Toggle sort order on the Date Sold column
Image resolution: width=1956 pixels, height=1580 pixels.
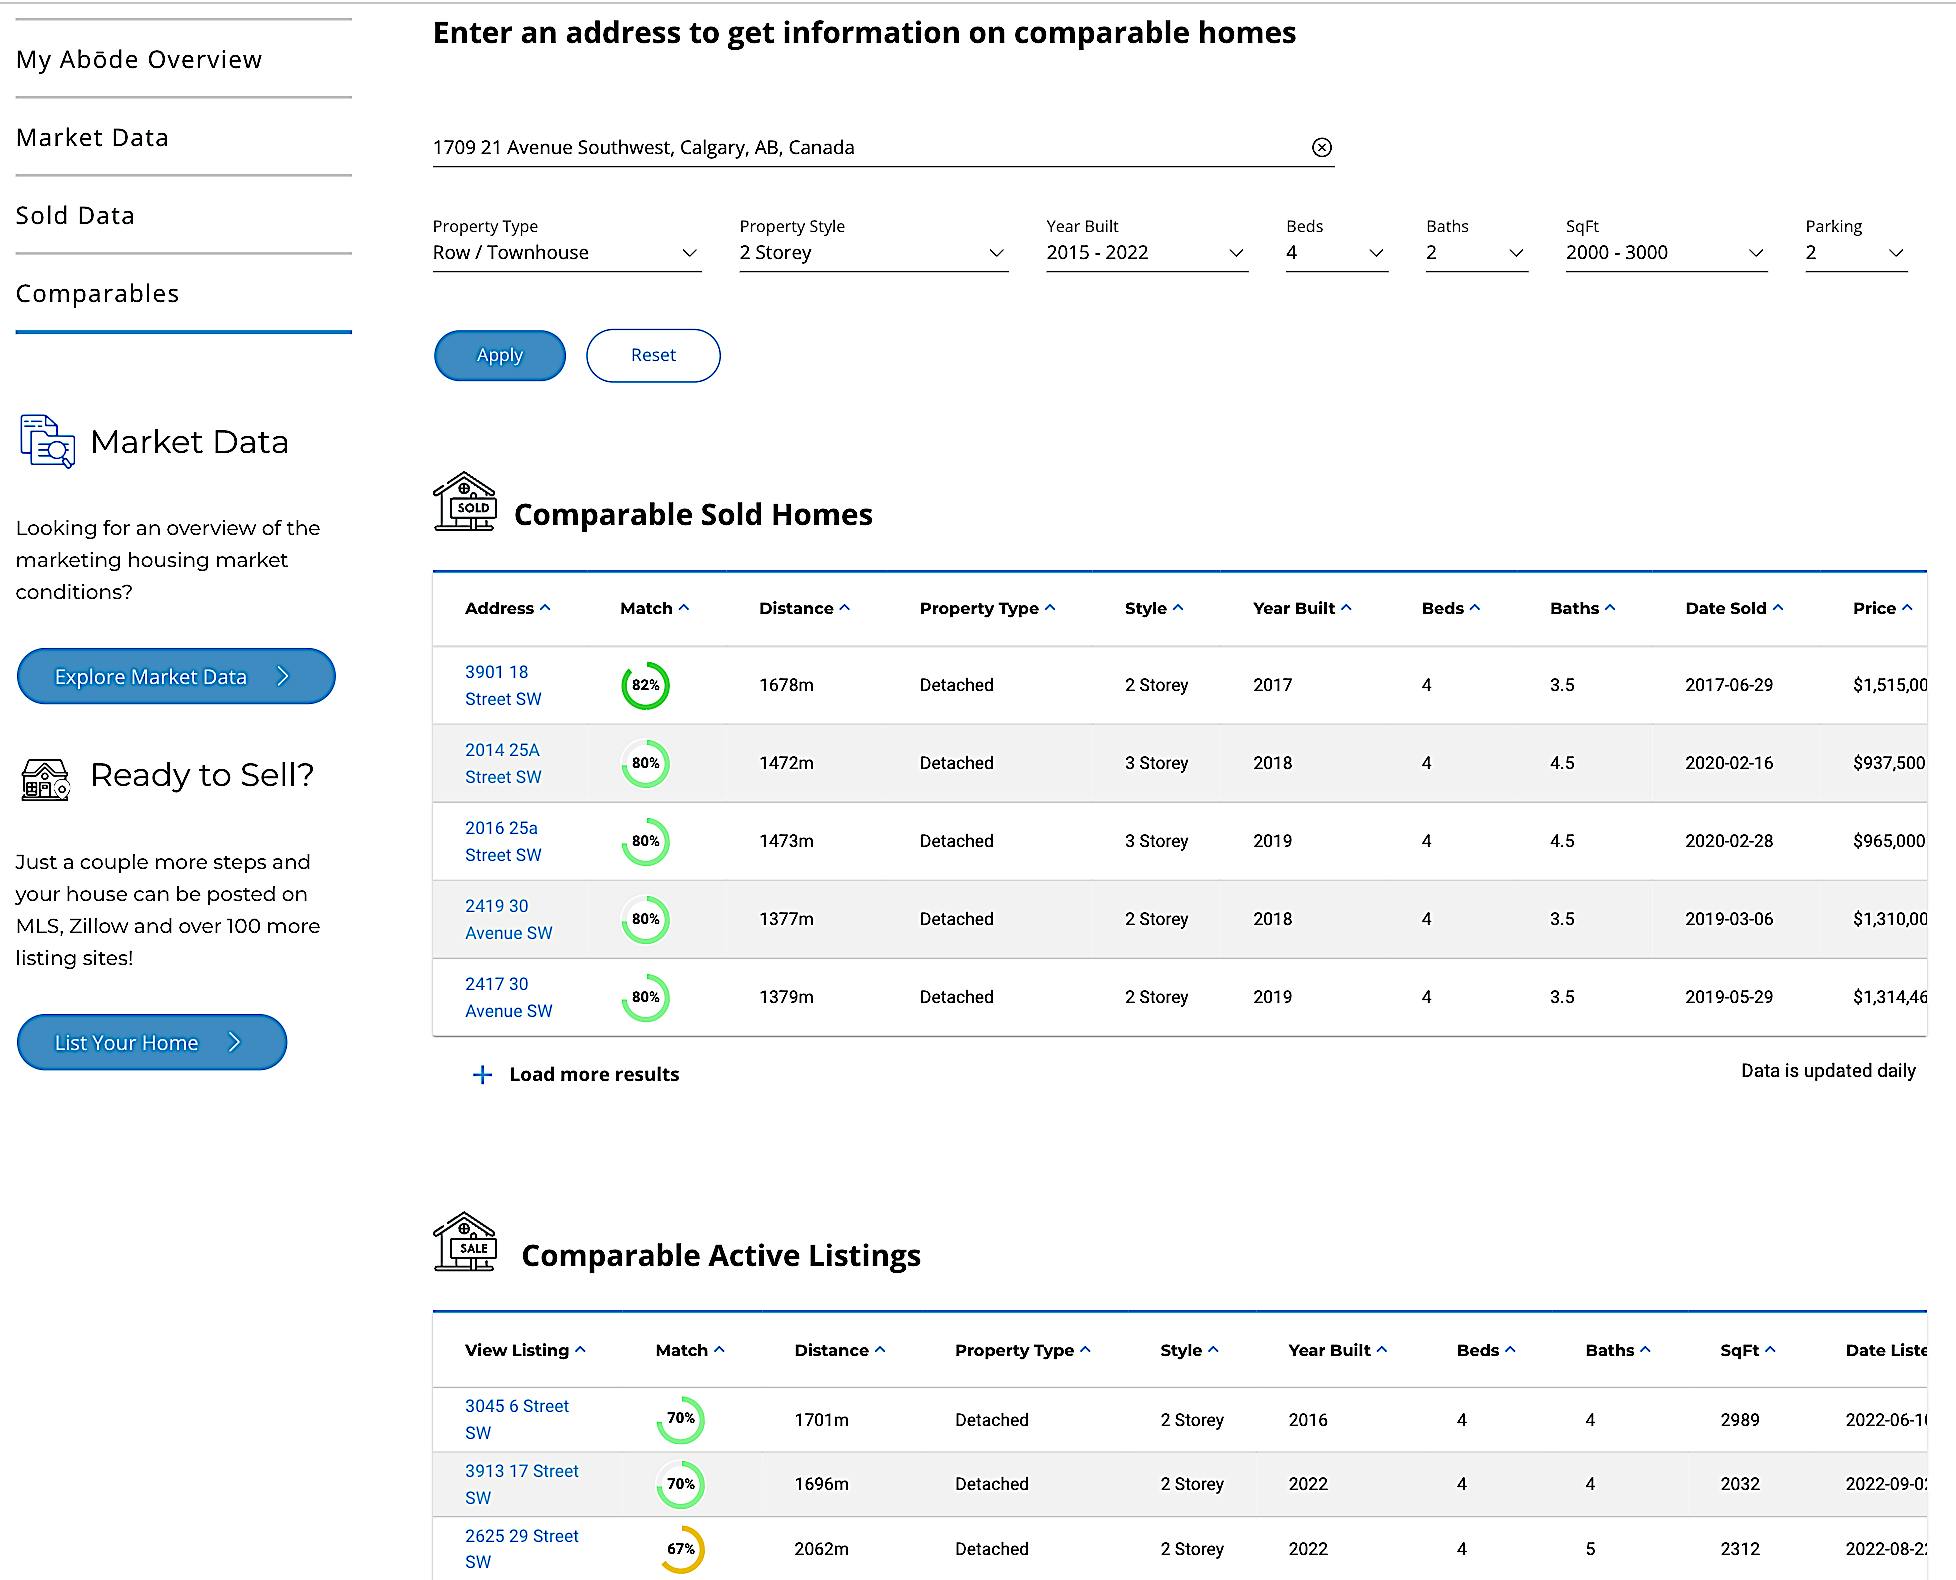[1778, 607]
